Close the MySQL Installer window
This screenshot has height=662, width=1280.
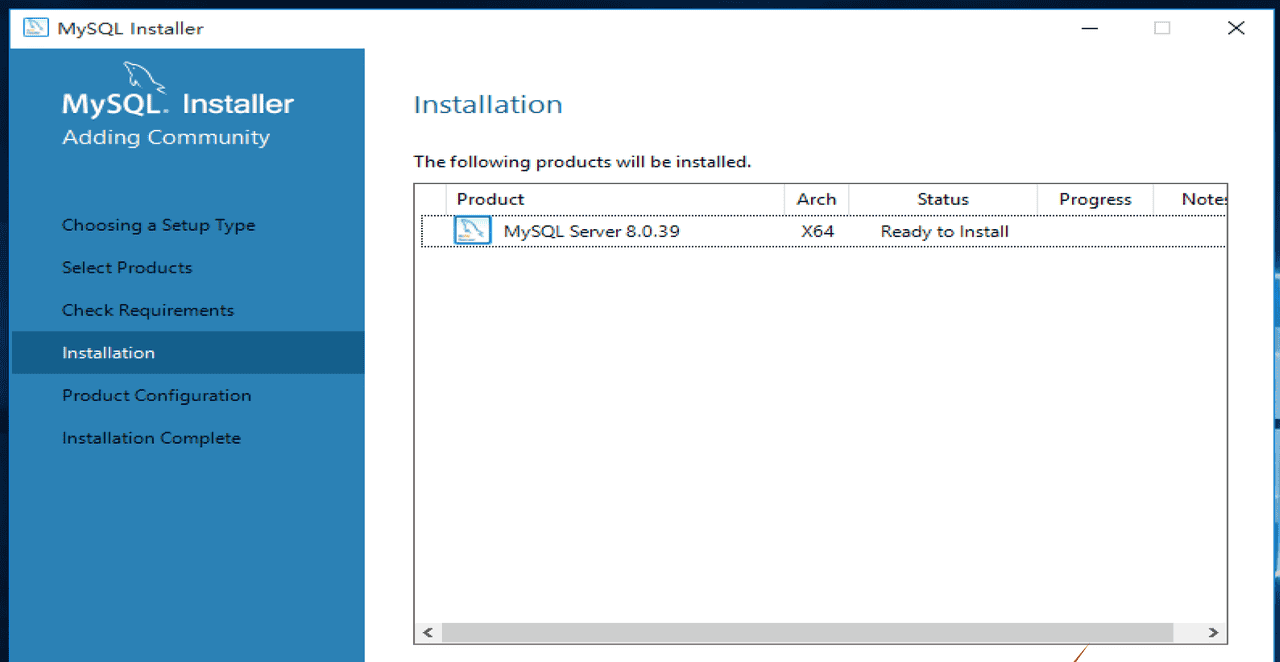(1236, 28)
